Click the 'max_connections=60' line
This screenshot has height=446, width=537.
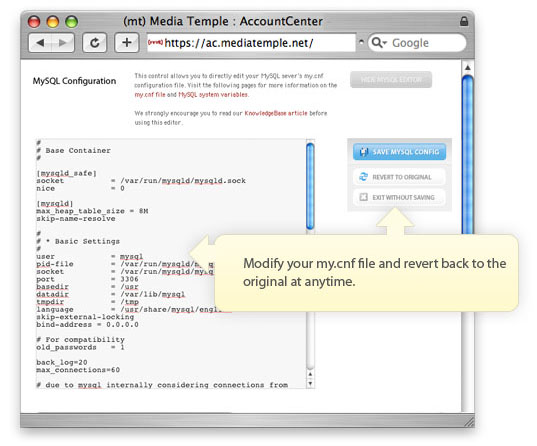[x=78, y=370]
